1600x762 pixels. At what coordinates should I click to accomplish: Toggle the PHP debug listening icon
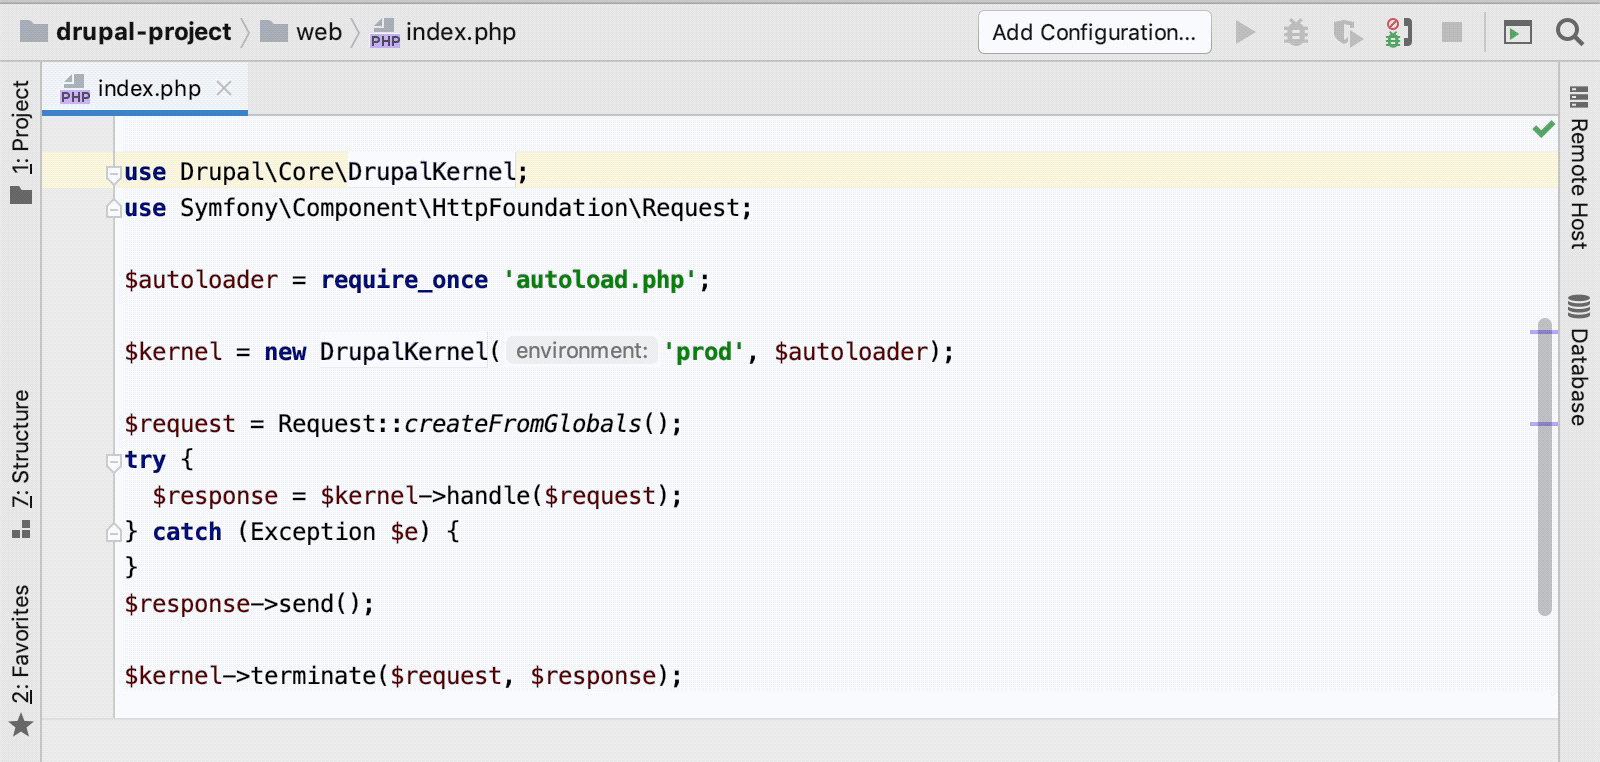[x=1399, y=33]
